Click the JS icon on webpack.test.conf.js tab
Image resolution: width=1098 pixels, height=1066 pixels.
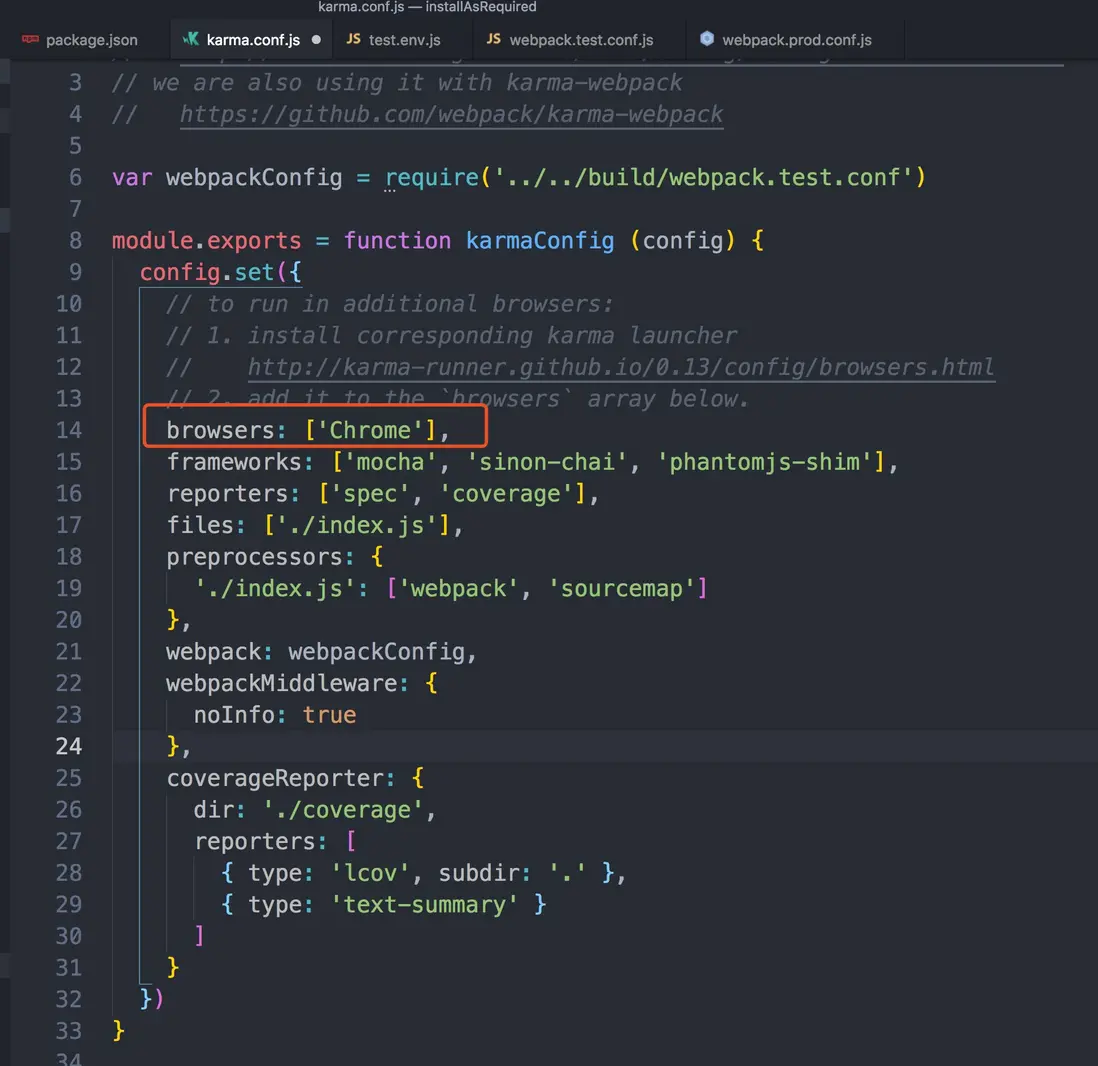tap(492, 41)
